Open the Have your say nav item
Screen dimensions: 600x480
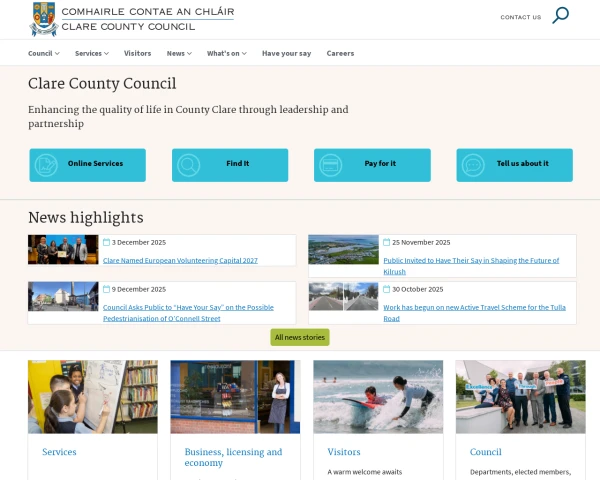pyautogui.click(x=287, y=53)
